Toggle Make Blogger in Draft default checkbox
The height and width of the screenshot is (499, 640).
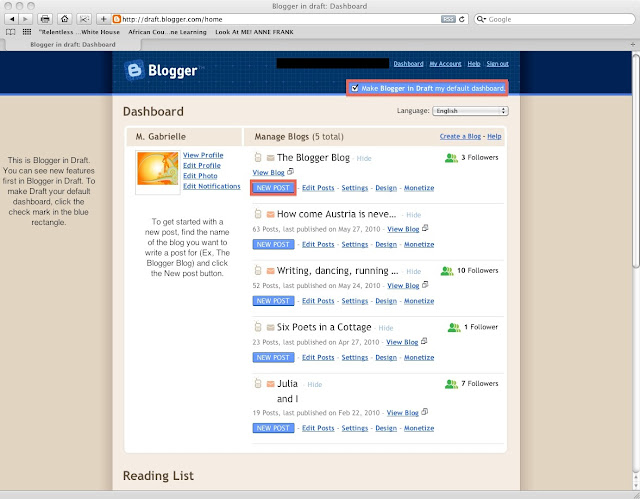point(355,88)
